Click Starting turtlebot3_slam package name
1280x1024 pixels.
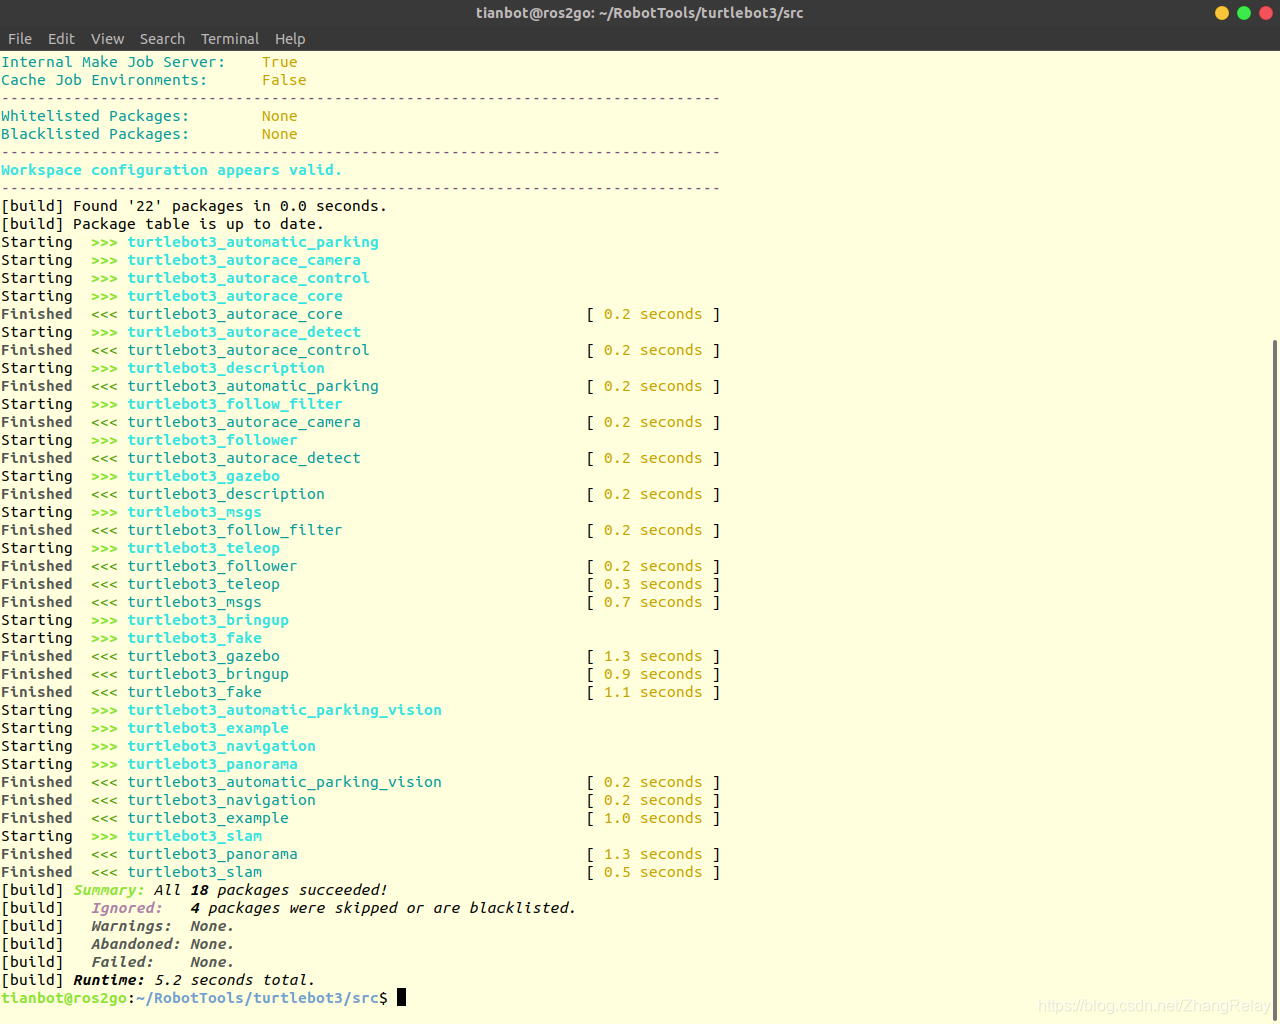[194, 836]
